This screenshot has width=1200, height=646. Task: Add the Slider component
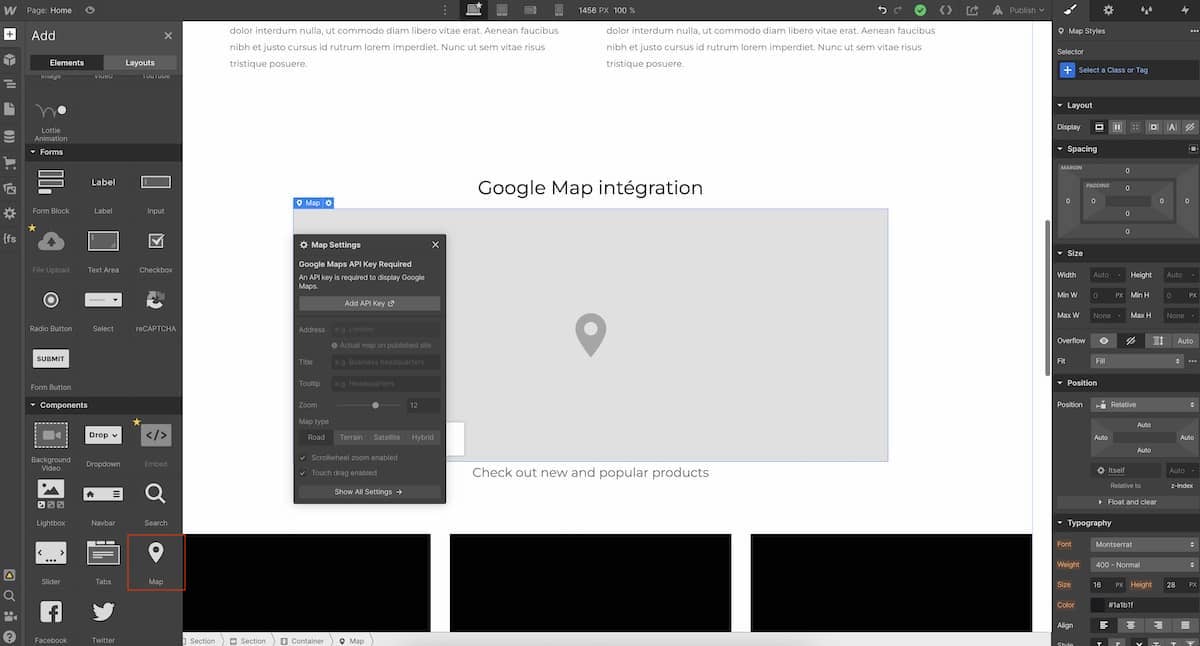[51, 561]
